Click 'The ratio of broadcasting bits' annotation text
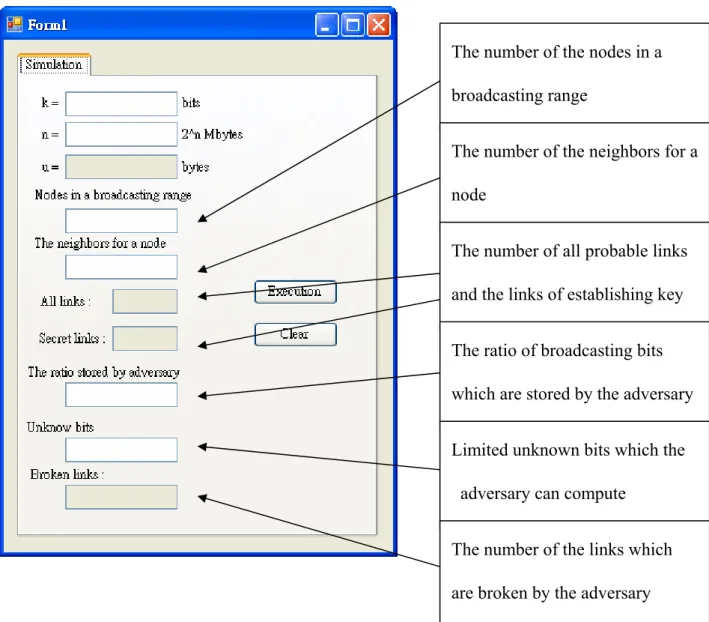Image resolution: width=709 pixels, height=622 pixels. (557, 350)
